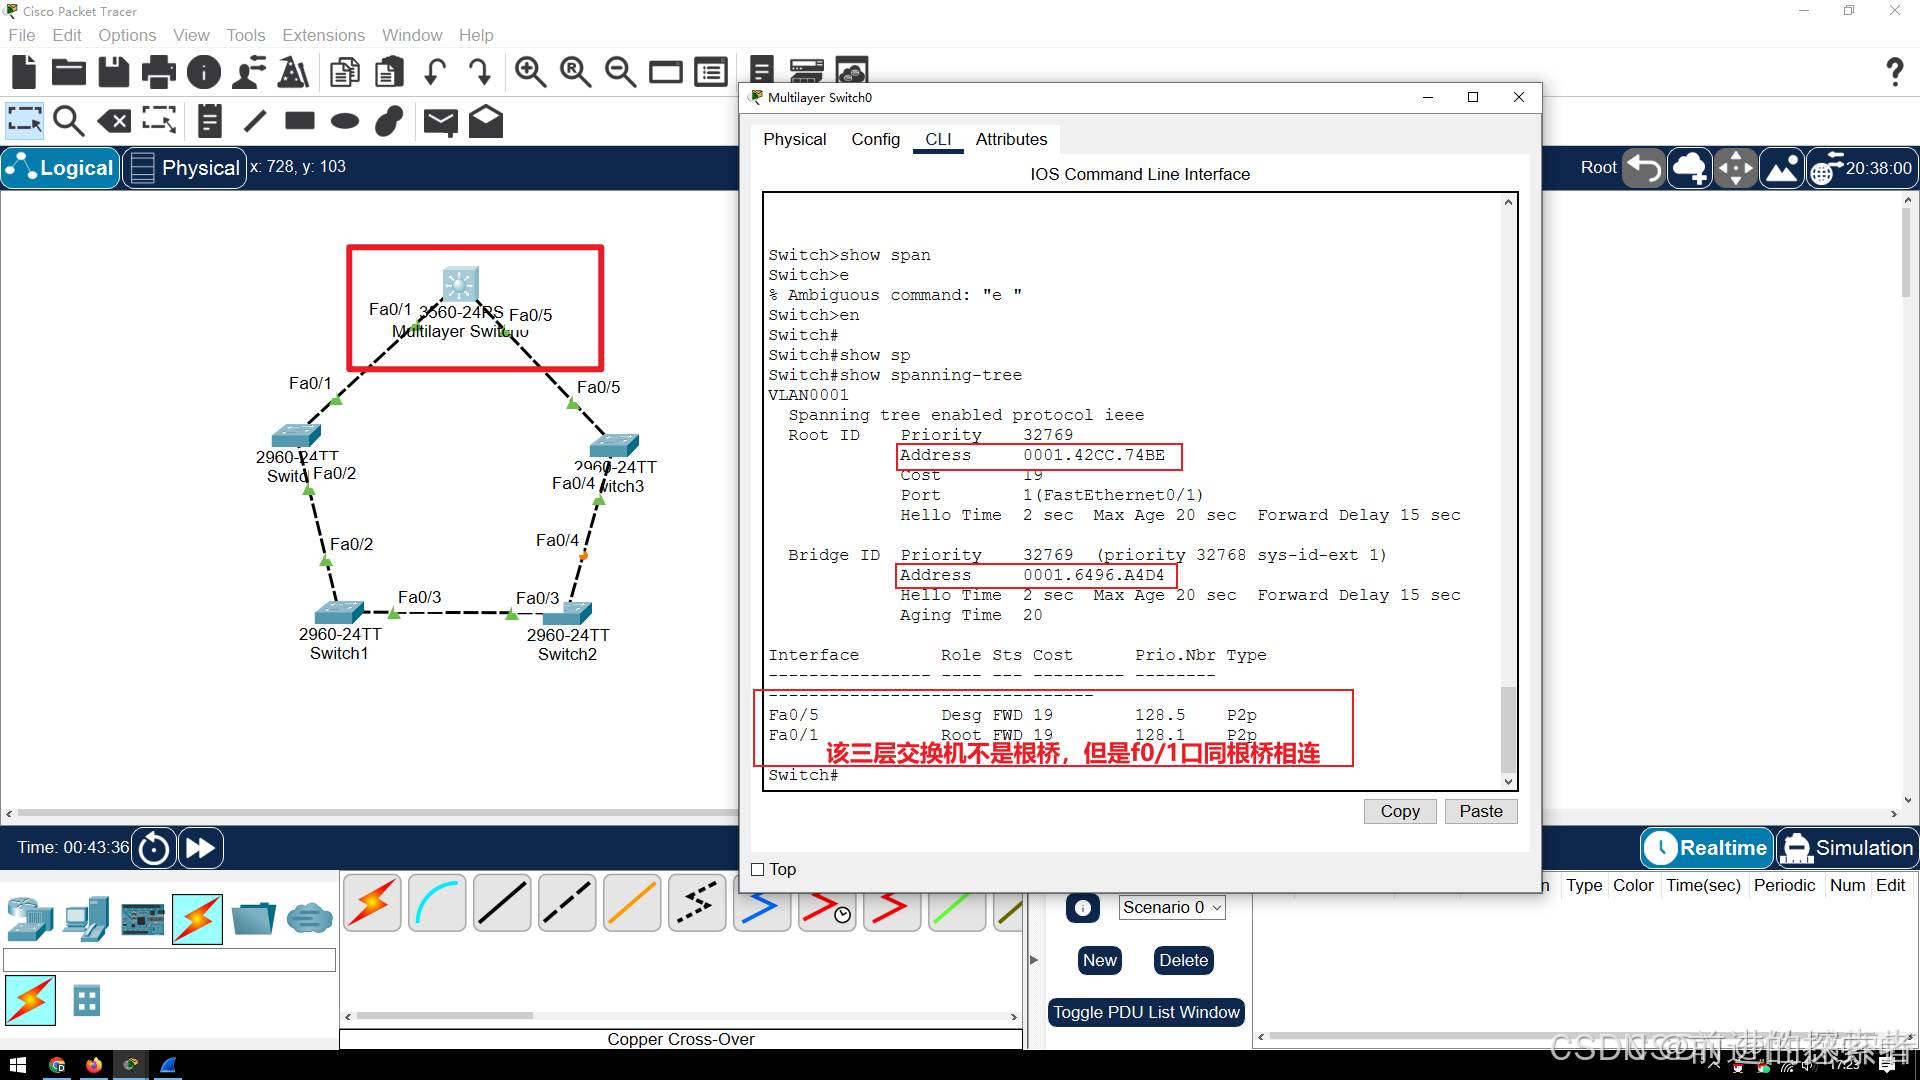
Task: Click the Undo arrow icon
Action: pyautogui.click(x=435, y=72)
